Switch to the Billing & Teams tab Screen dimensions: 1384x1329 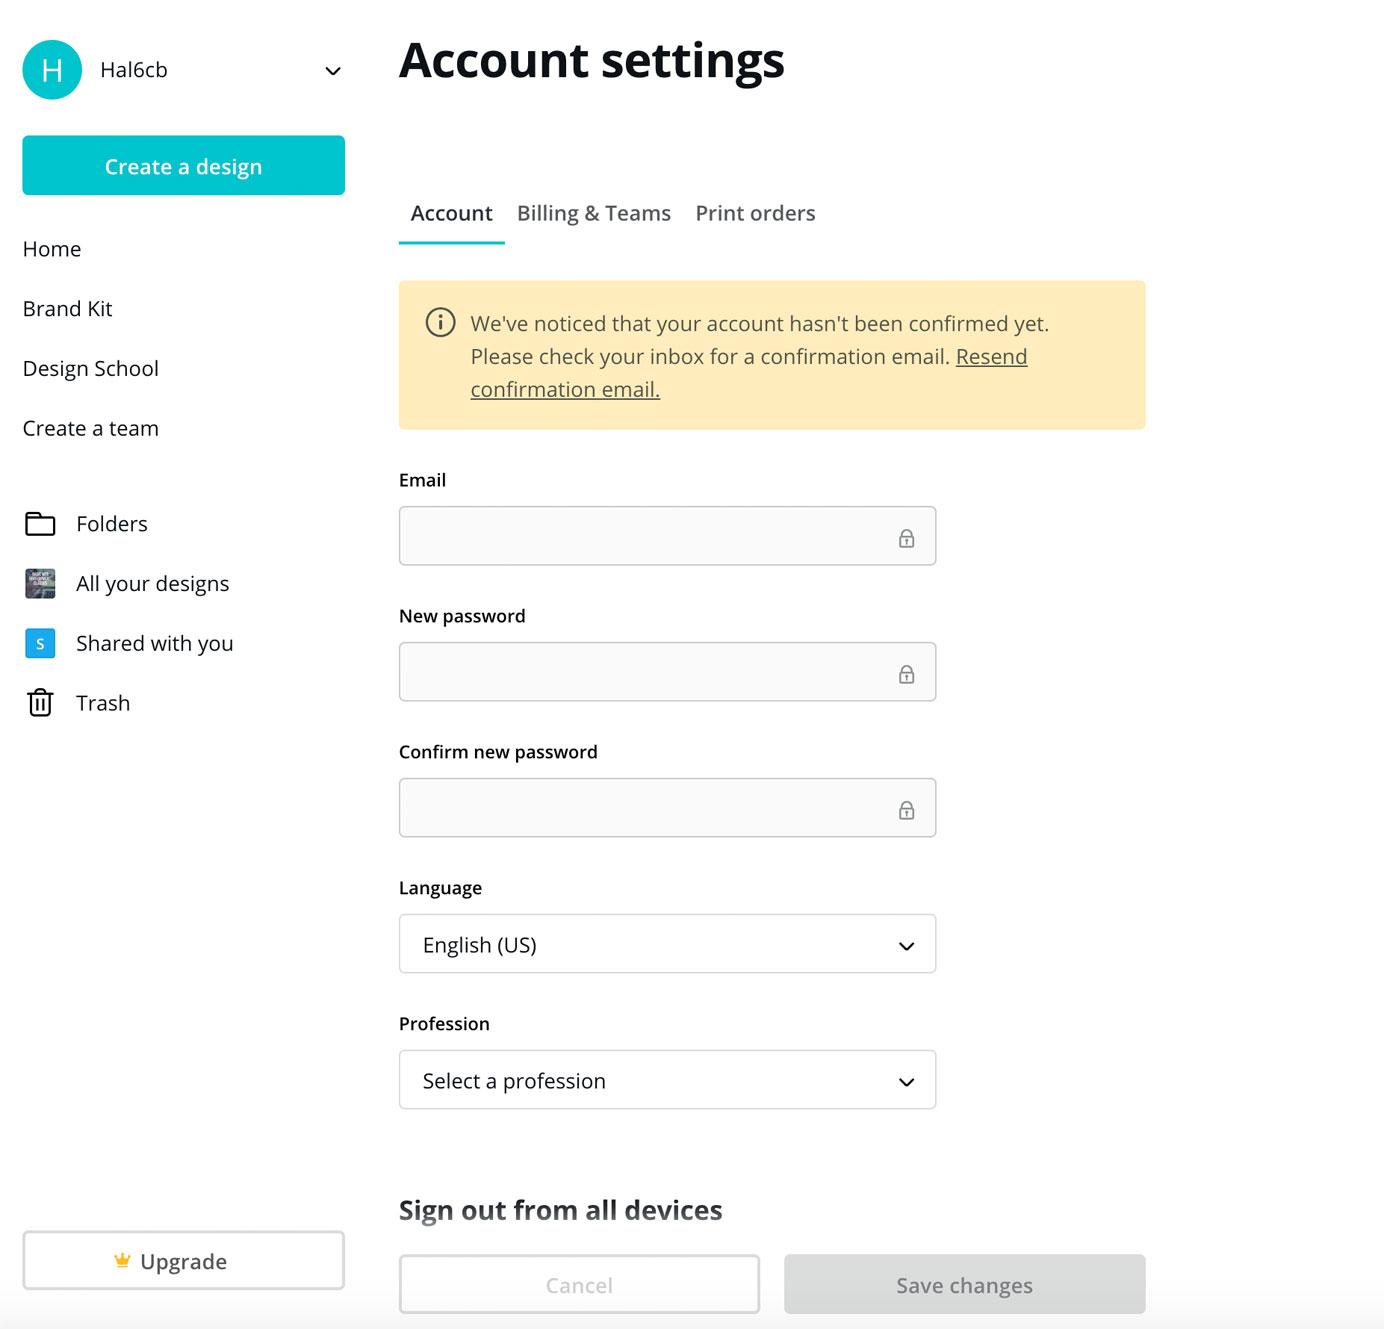point(593,214)
